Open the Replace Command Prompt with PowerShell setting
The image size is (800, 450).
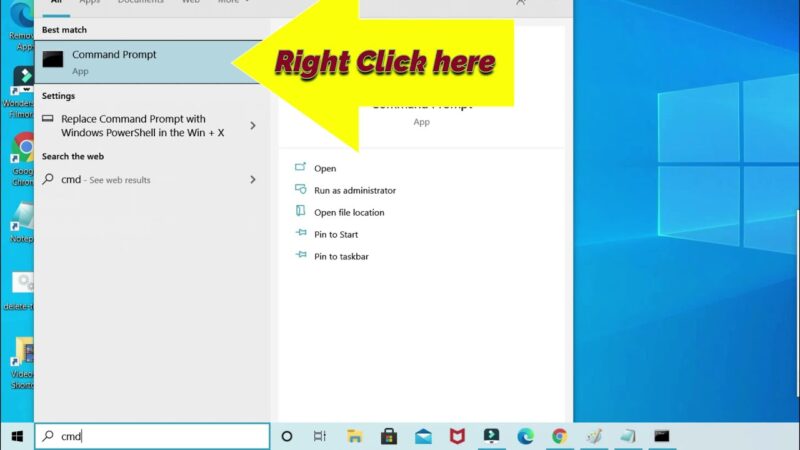click(142, 126)
